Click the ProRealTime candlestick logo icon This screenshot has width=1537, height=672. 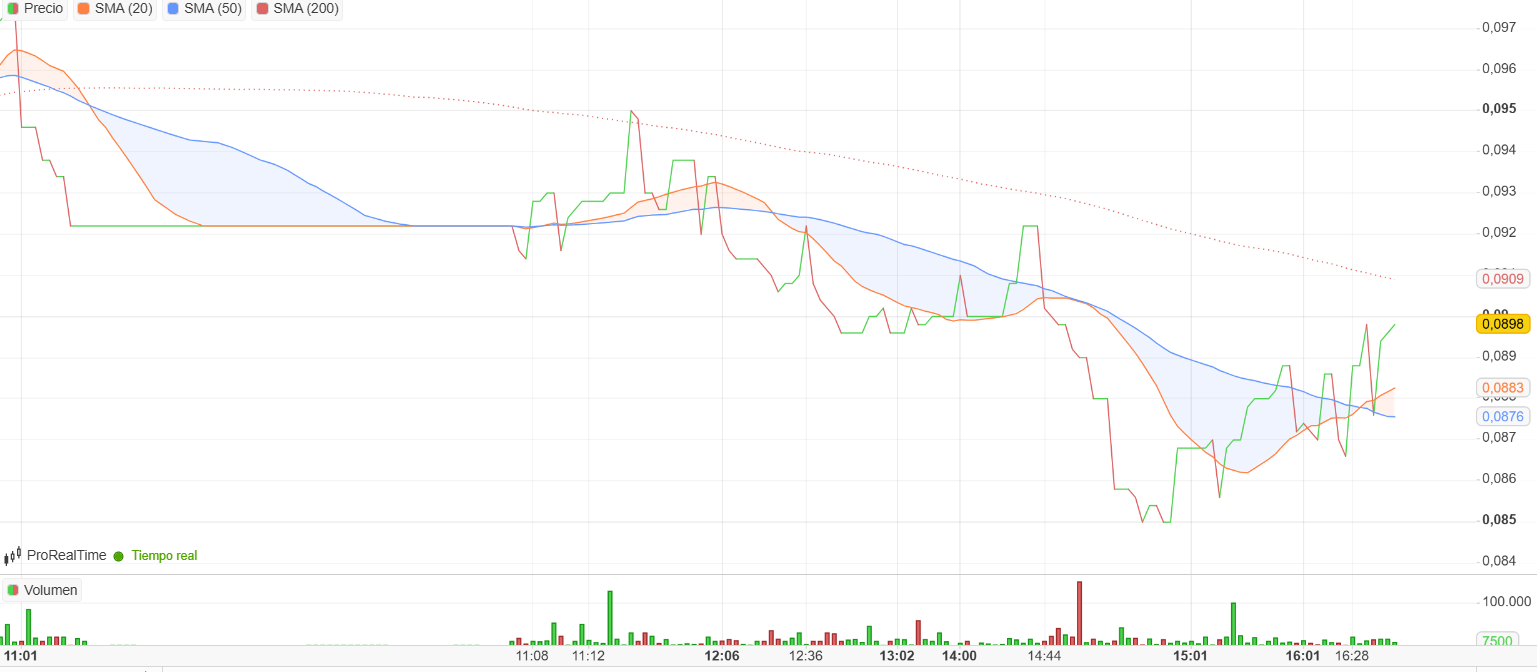[x=12, y=555]
